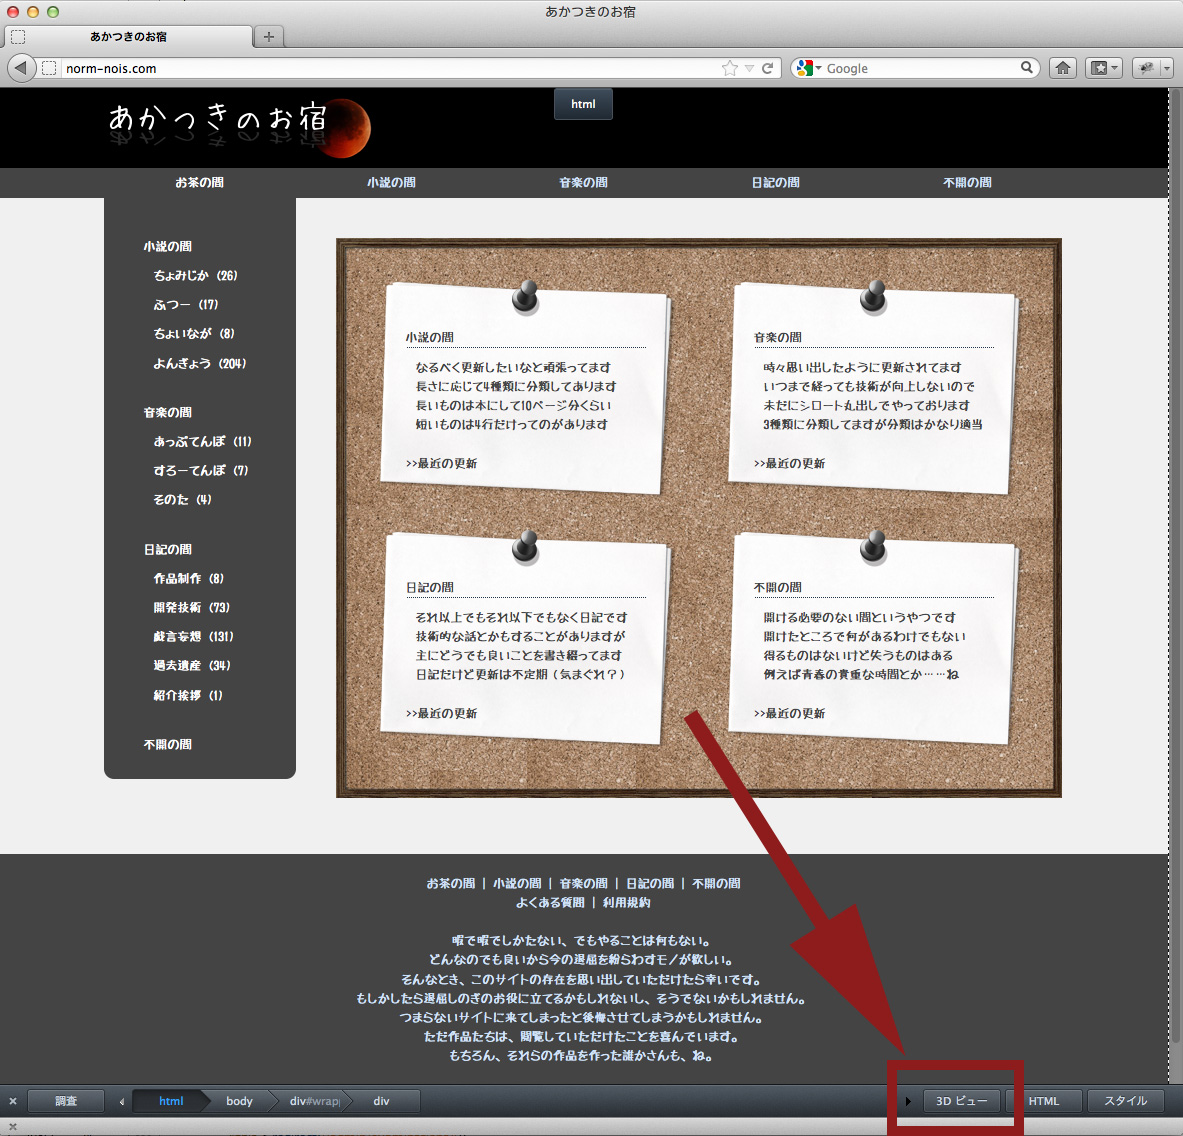Open the 3D ビュー button
1183x1136 pixels.
click(x=961, y=1101)
